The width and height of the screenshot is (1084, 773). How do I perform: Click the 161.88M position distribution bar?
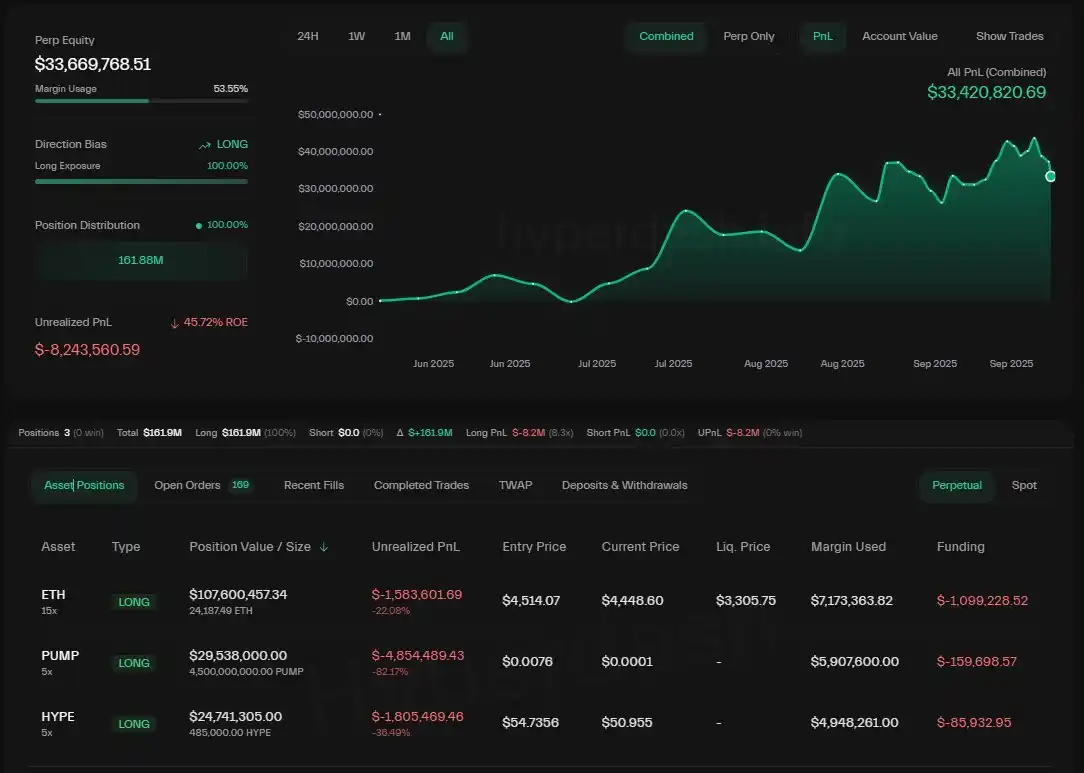pyautogui.click(x=141, y=261)
